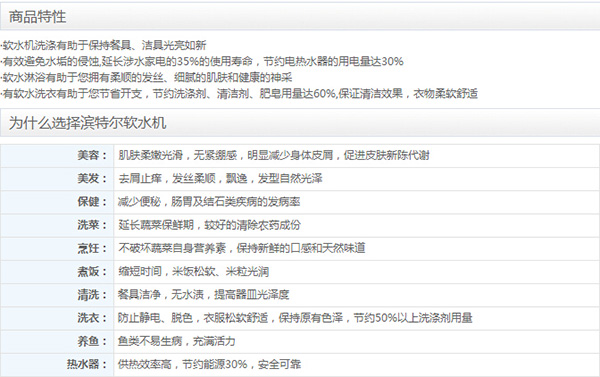Select the text 供热效率高，节约能源30%
The image size is (600, 377).
[x=183, y=364]
